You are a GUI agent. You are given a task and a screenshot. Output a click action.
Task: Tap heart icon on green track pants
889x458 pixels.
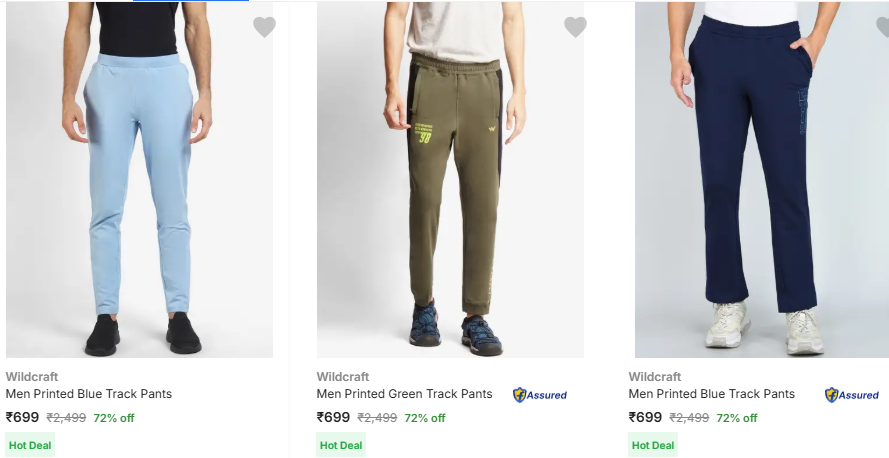(575, 28)
